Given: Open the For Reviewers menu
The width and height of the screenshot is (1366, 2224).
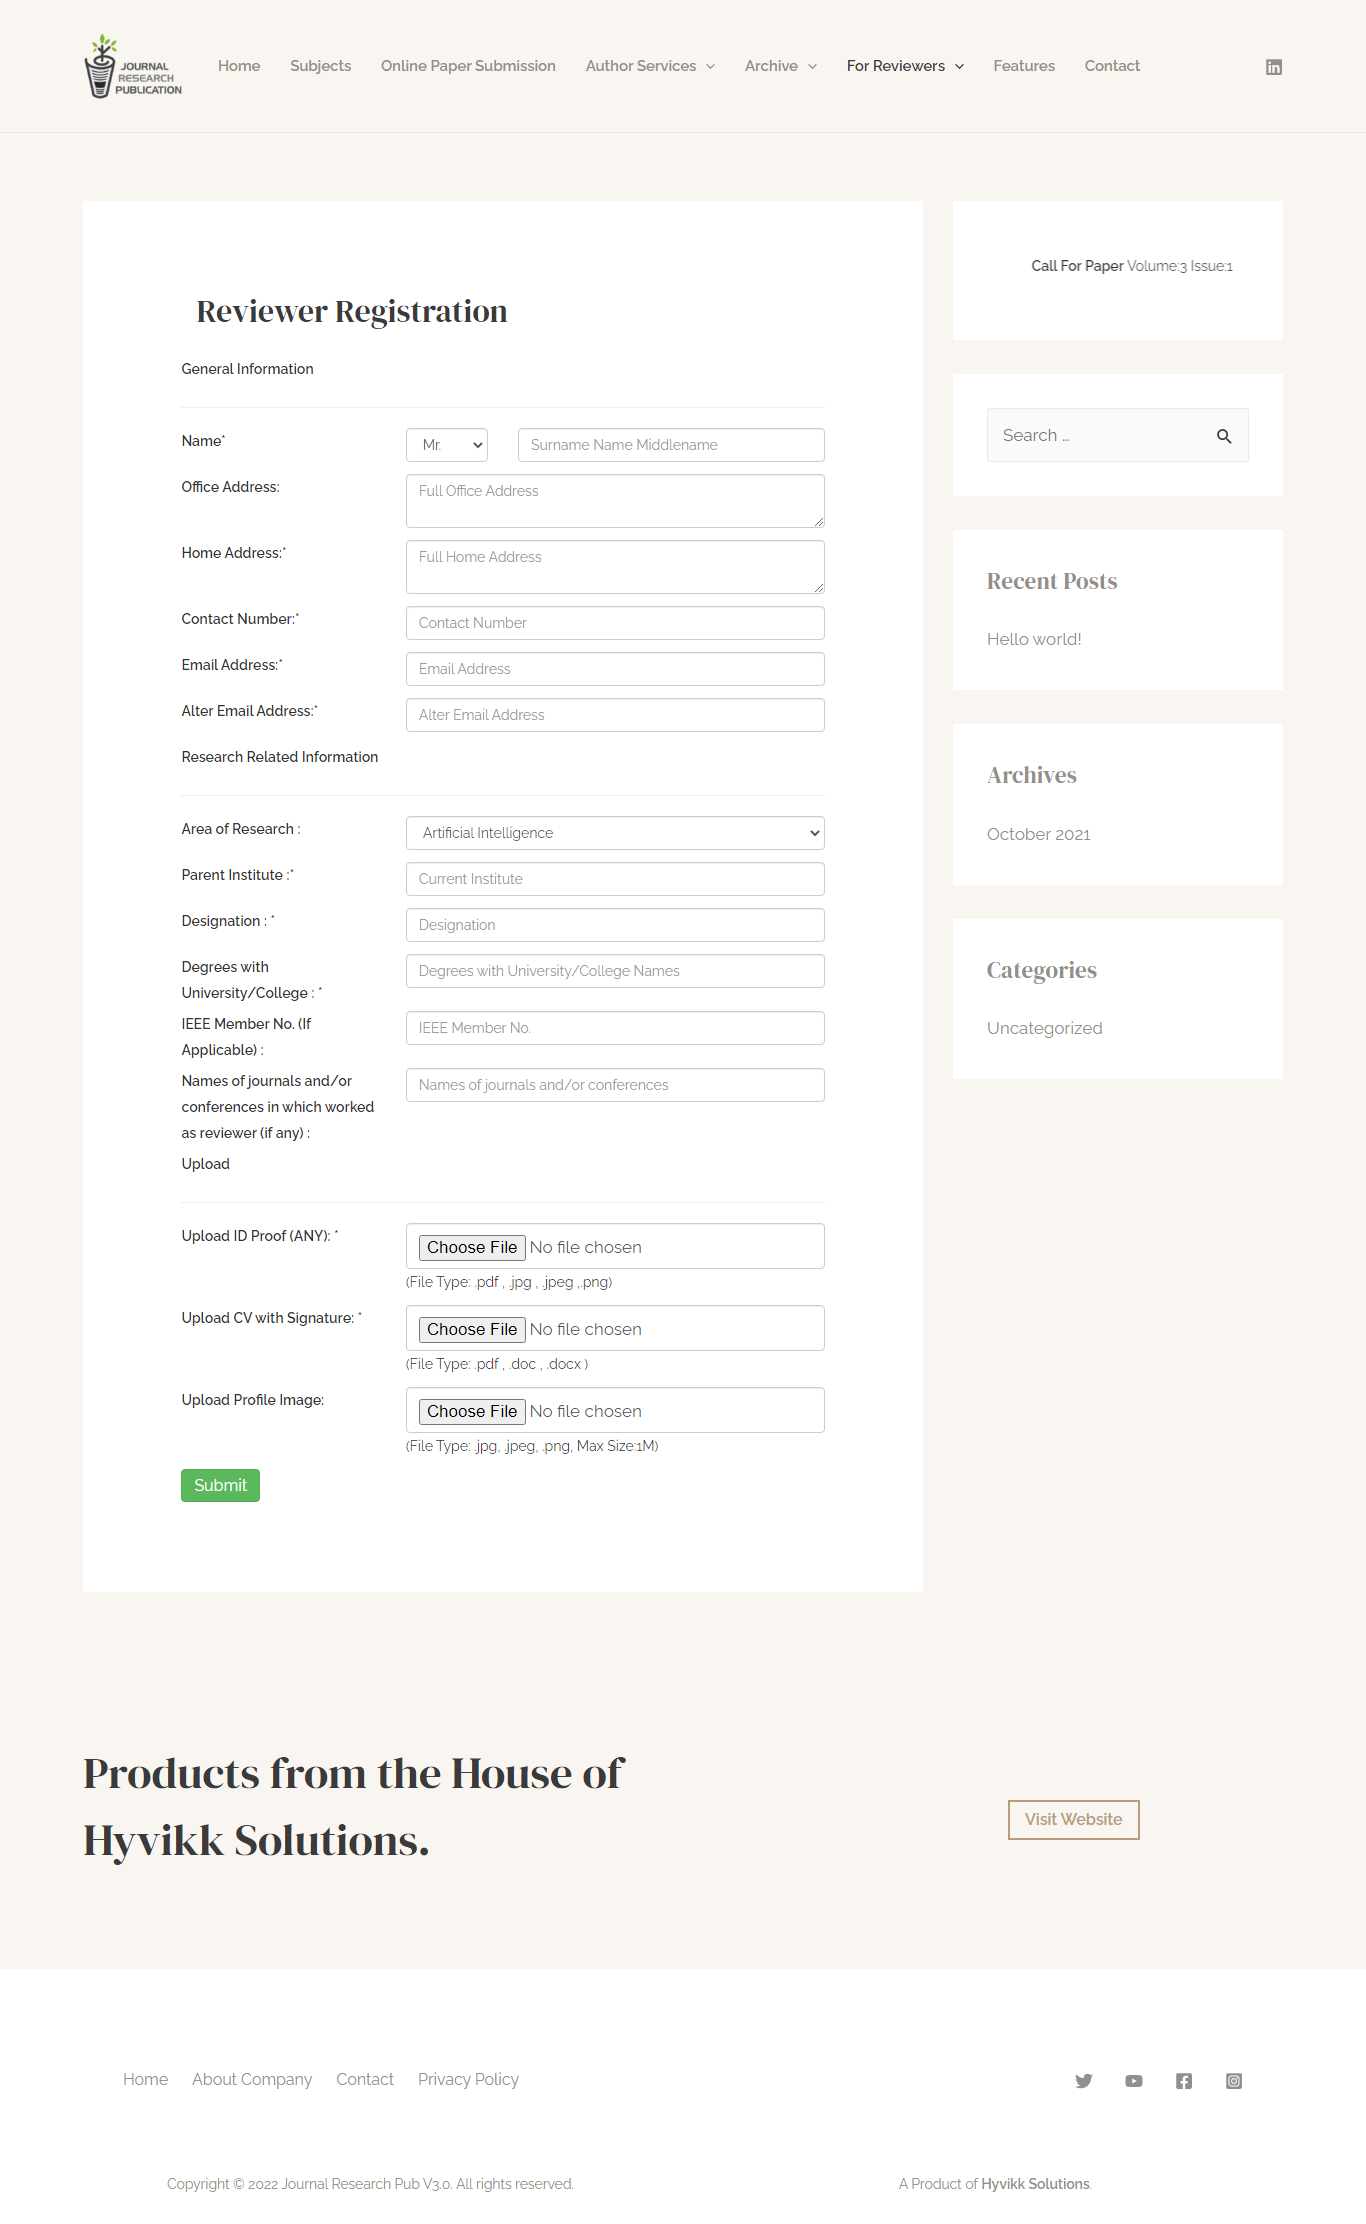Looking at the screenshot, I should click(905, 66).
